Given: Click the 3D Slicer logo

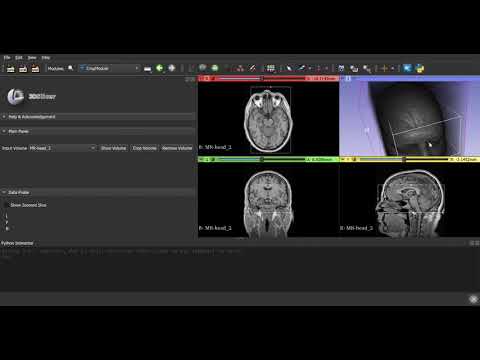Looking at the screenshot, I should pyautogui.click(x=32, y=96).
